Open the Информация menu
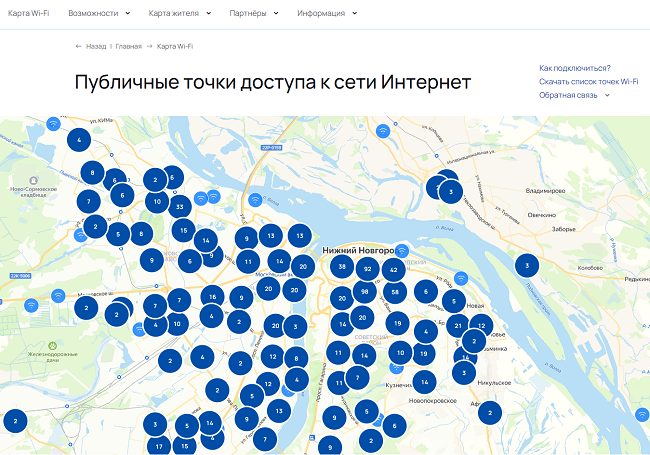650x455 pixels. tap(326, 13)
